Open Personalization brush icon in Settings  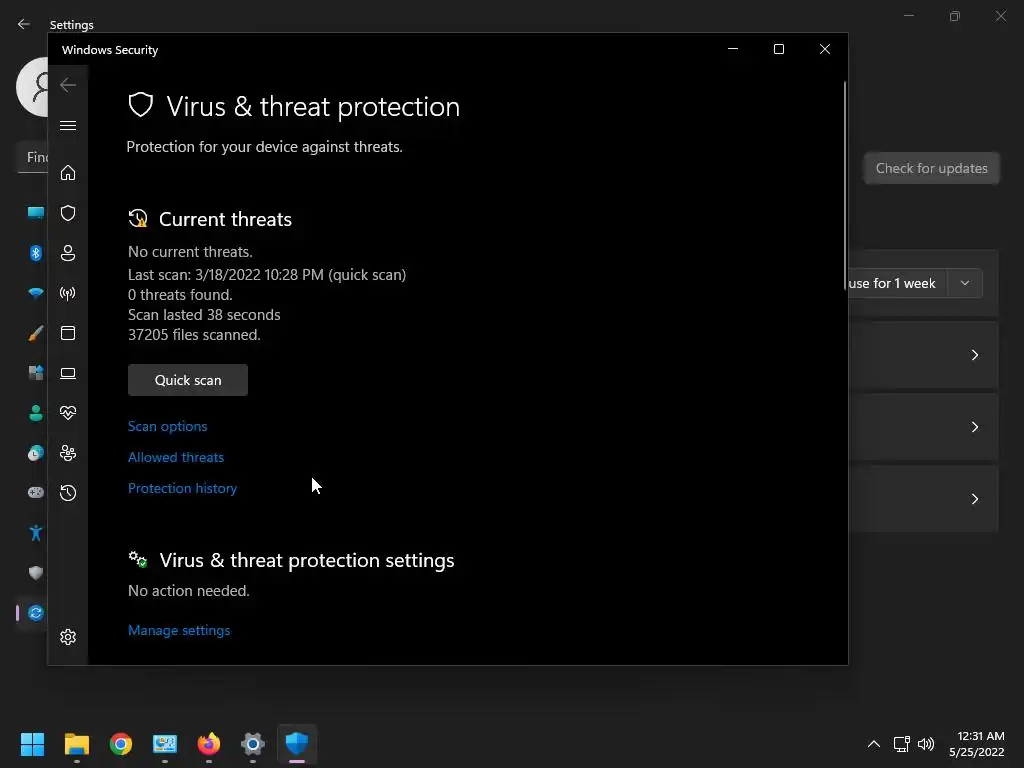click(35, 333)
